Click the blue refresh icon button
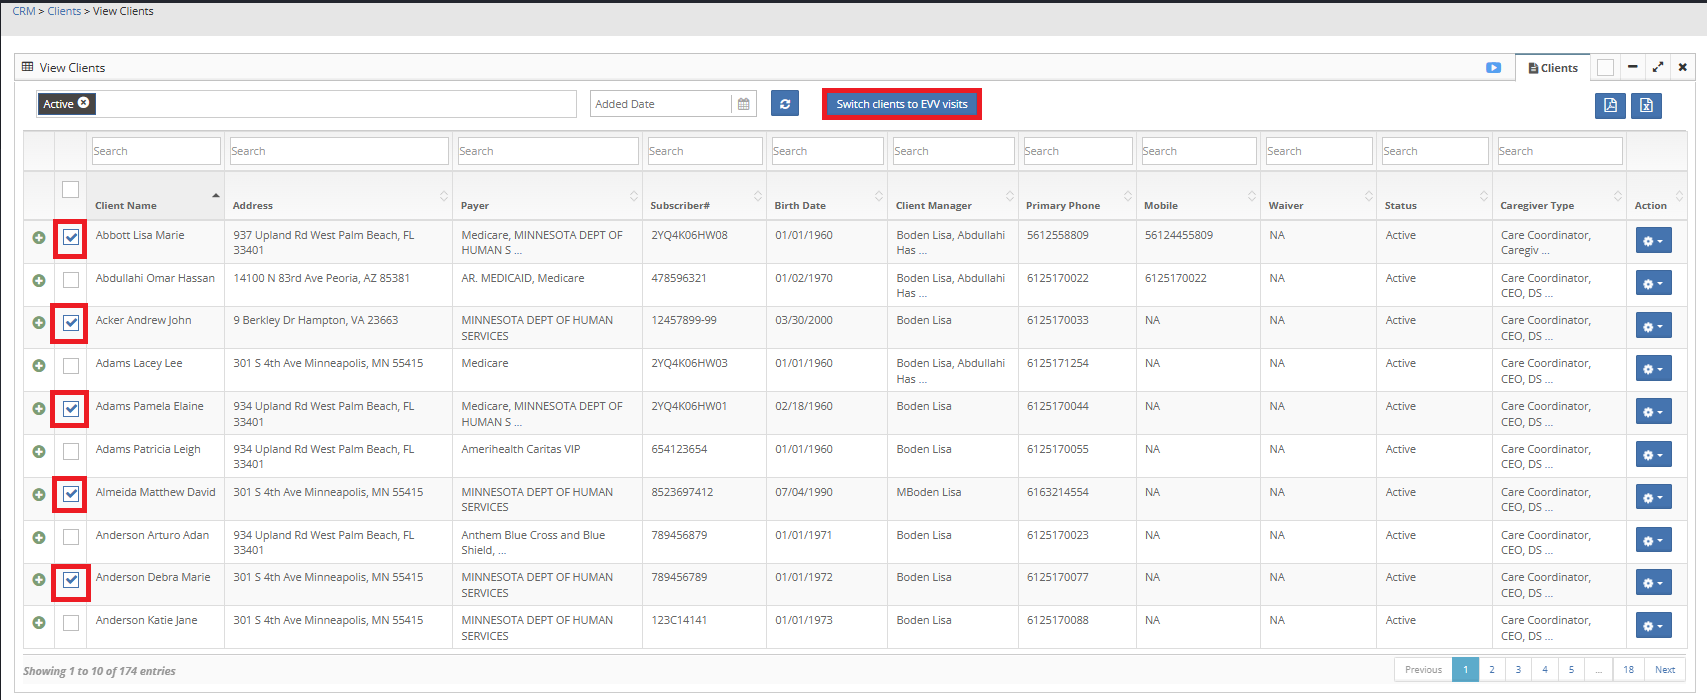 [785, 104]
